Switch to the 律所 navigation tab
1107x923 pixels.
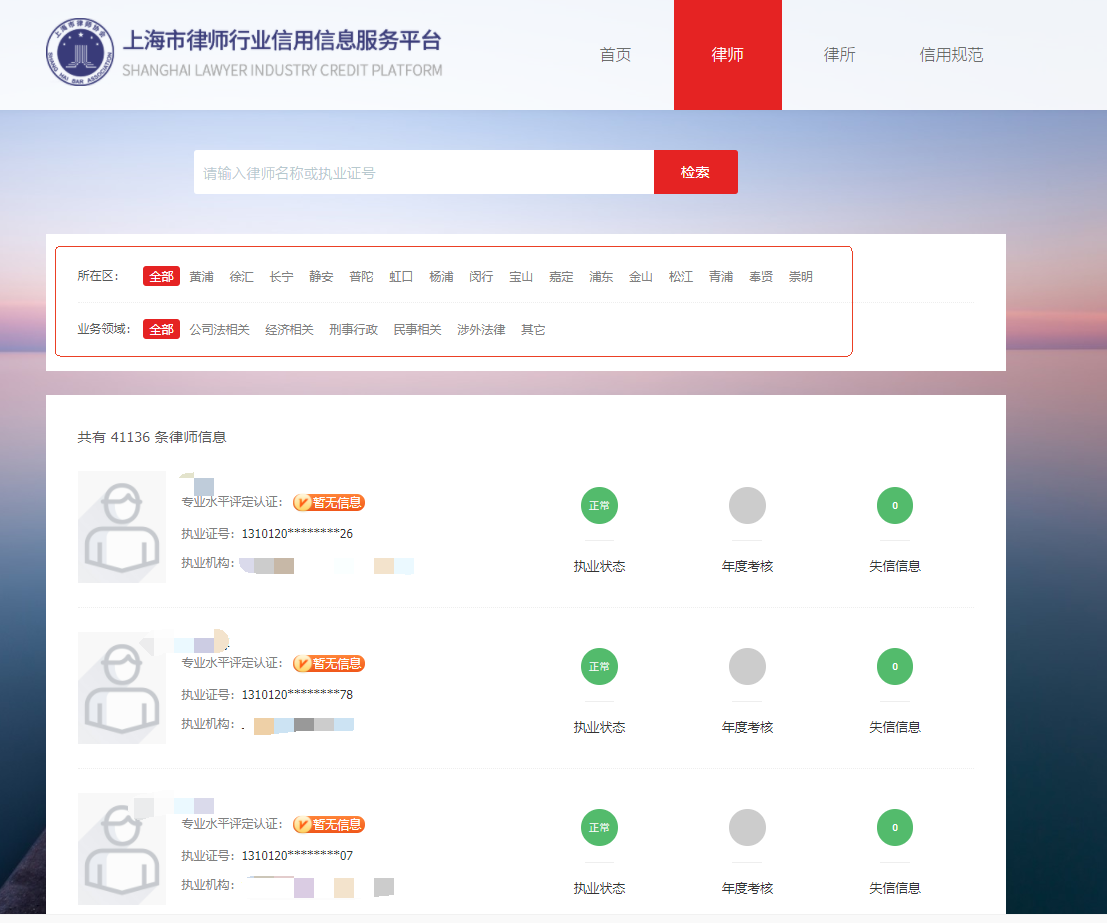(839, 55)
